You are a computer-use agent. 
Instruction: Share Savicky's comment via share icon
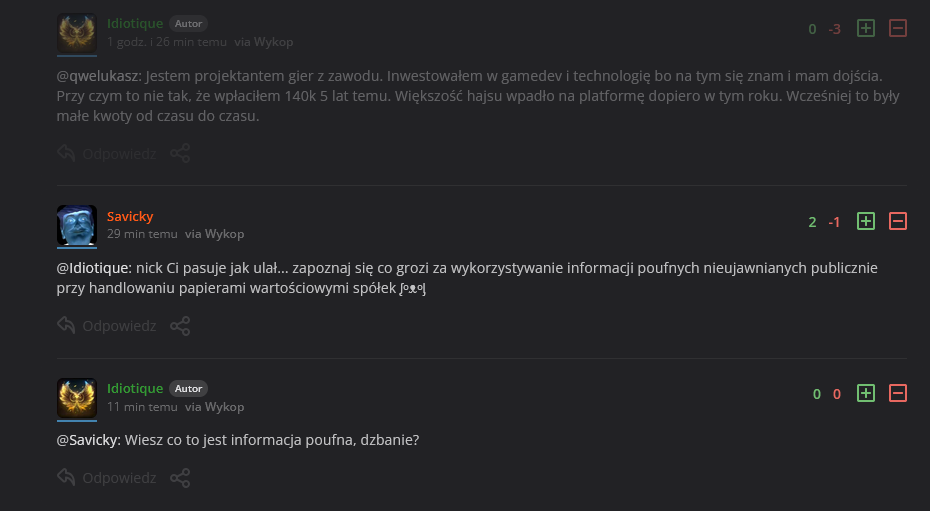pos(180,326)
